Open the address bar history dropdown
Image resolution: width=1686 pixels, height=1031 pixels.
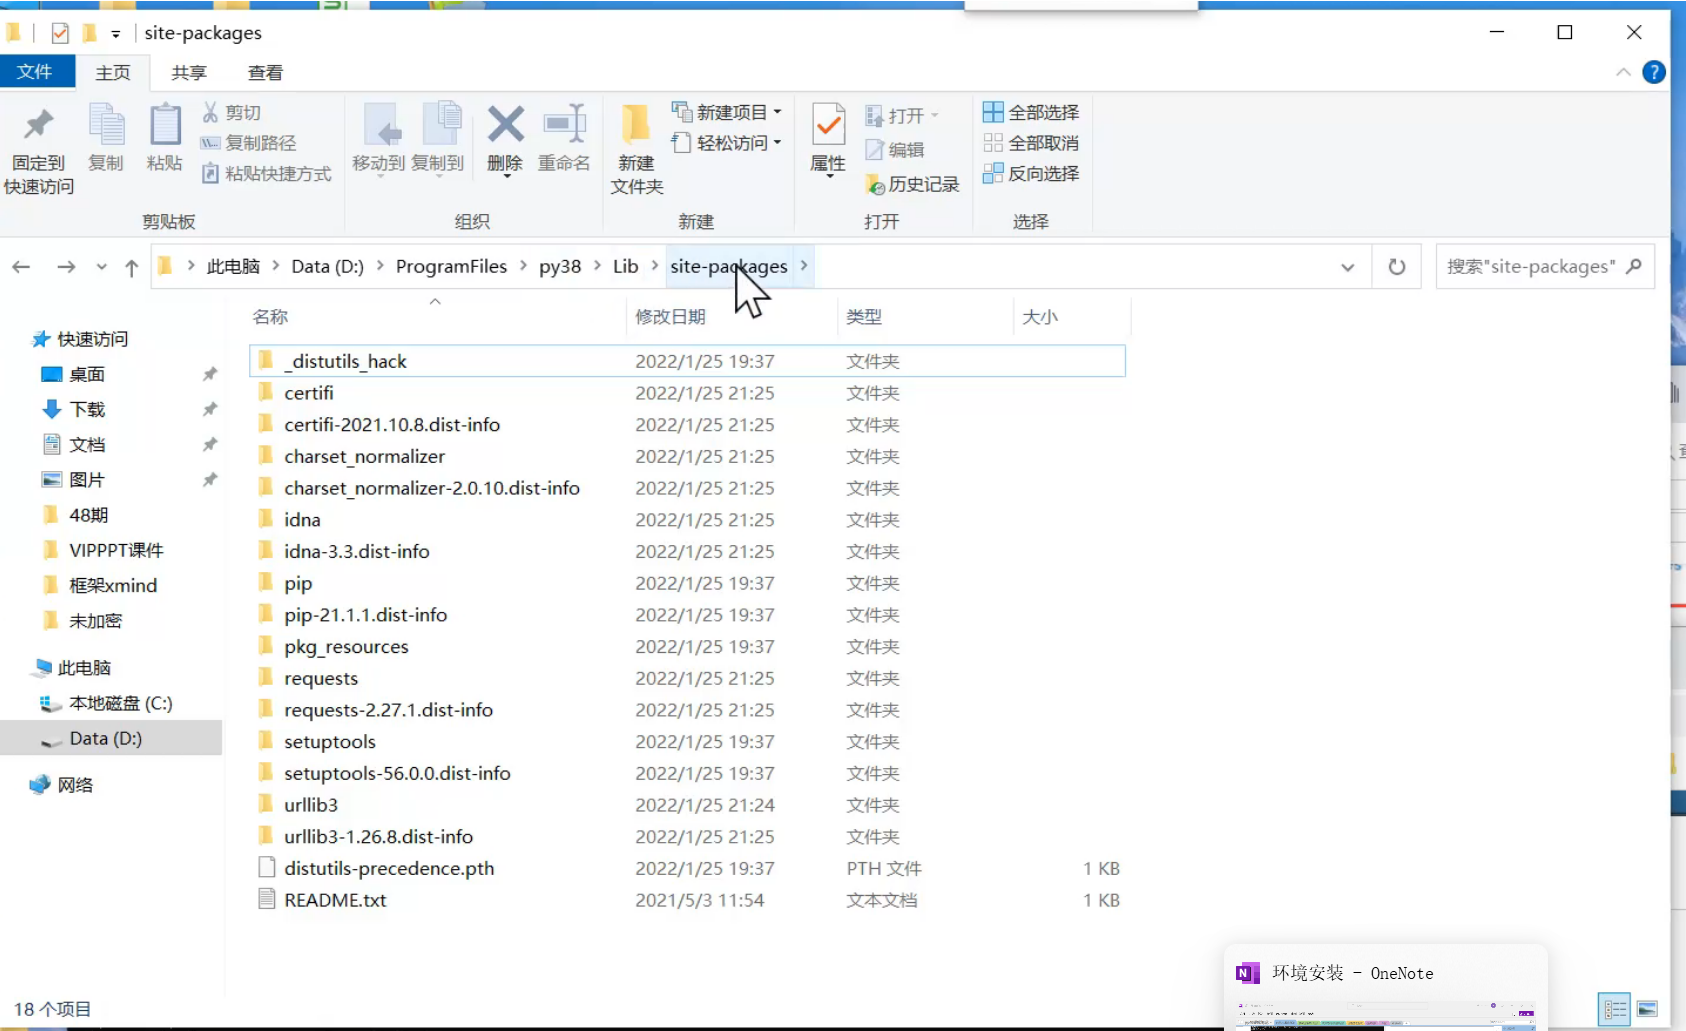tap(1347, 267)
